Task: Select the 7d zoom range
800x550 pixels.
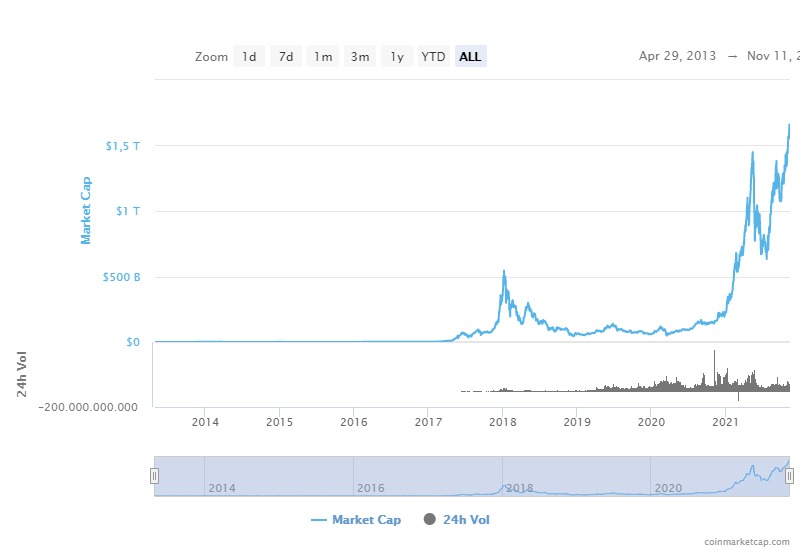Action: [286, 57]
